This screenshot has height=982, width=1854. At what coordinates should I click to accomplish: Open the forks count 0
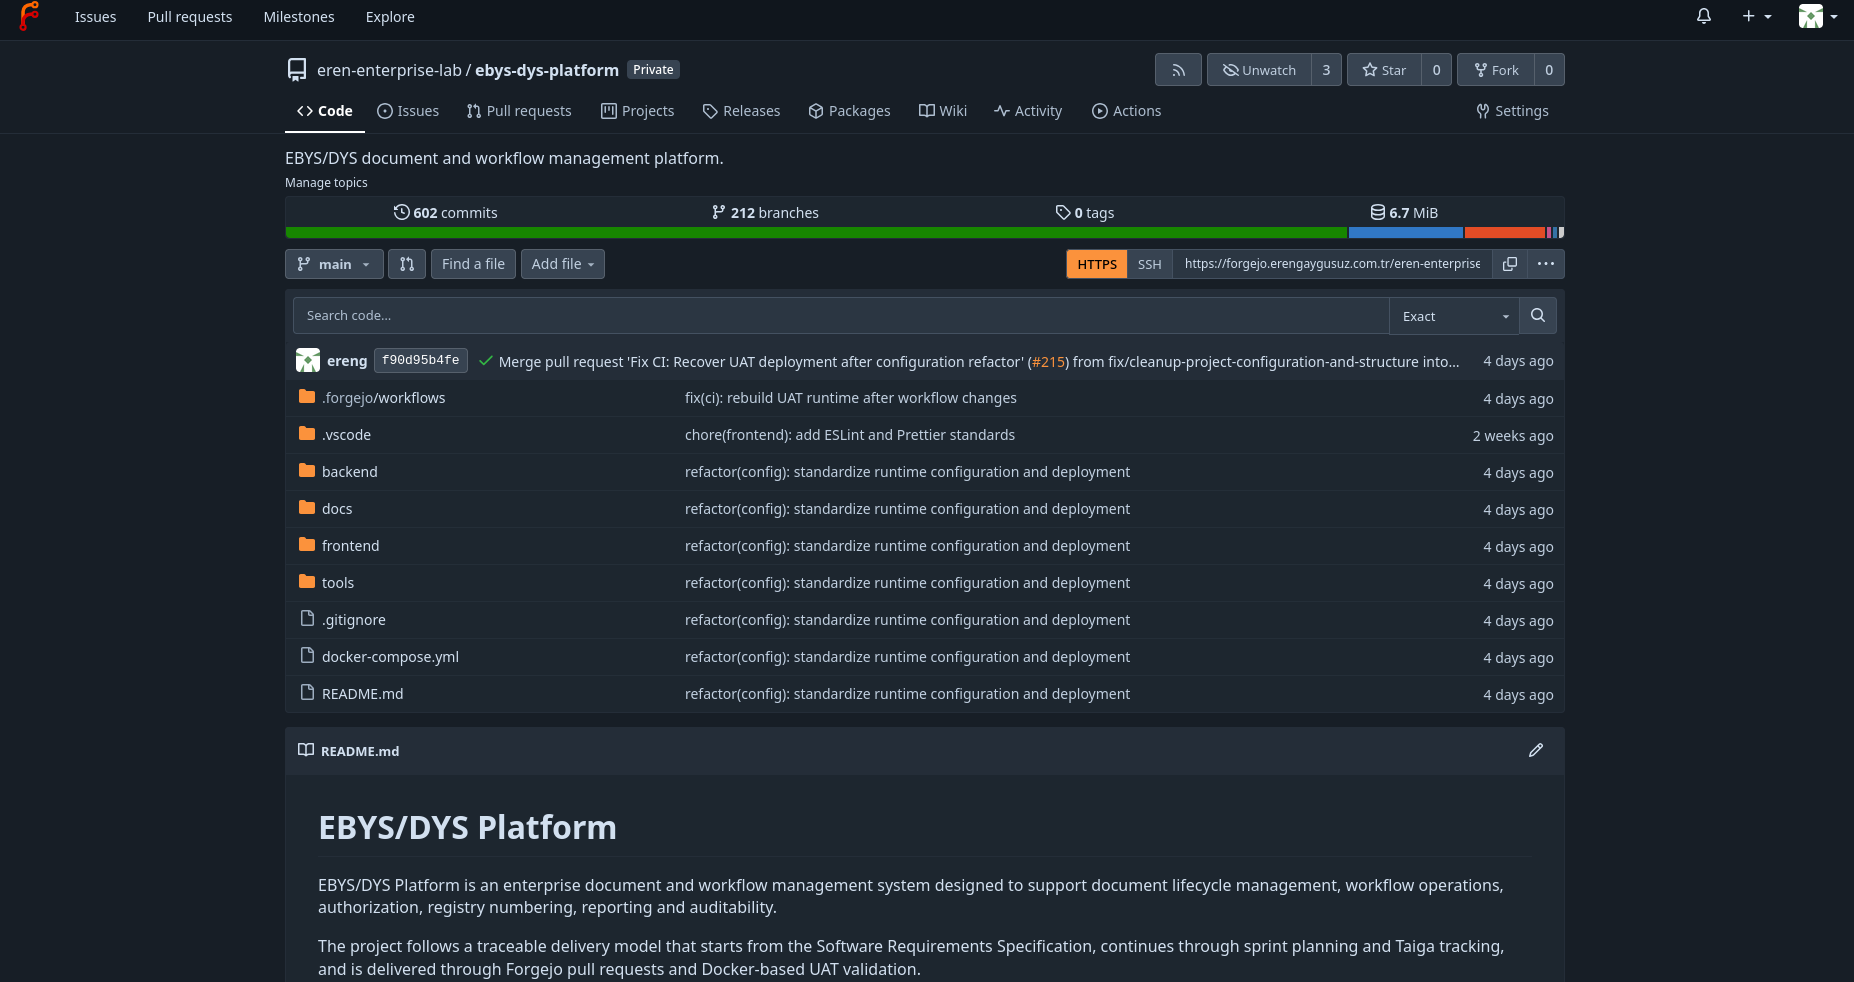[1549, 70]
